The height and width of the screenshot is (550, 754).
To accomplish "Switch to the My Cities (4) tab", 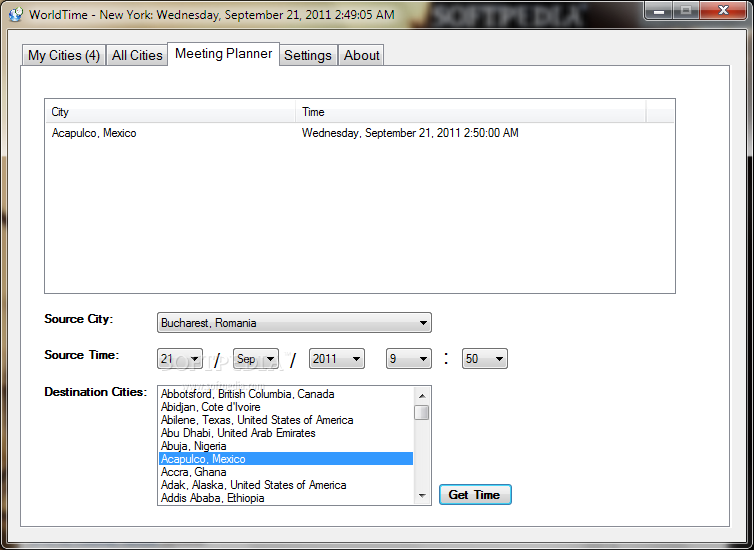I will (x=64, y=55).
